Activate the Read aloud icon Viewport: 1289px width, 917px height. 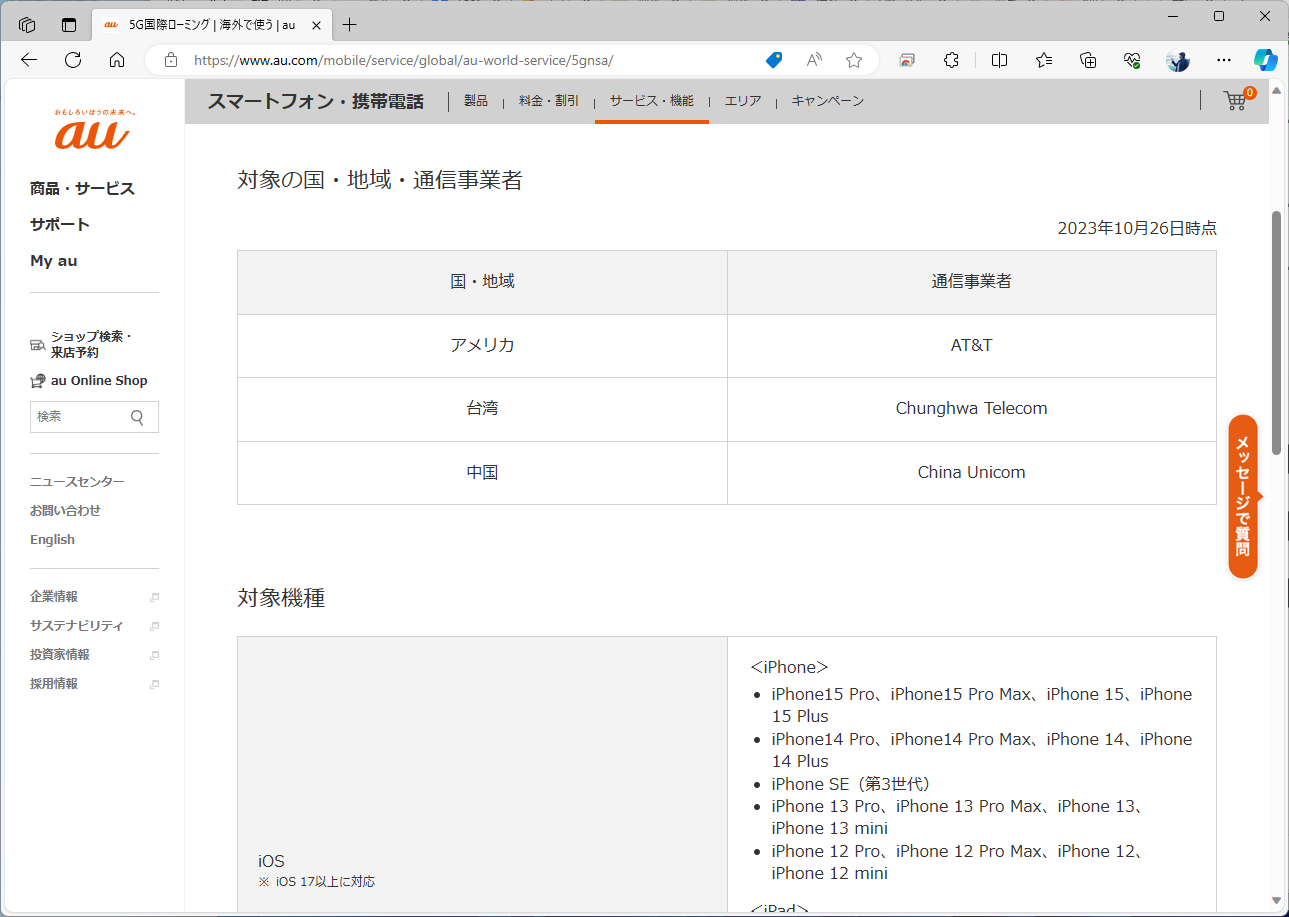(x=814, y=60)
